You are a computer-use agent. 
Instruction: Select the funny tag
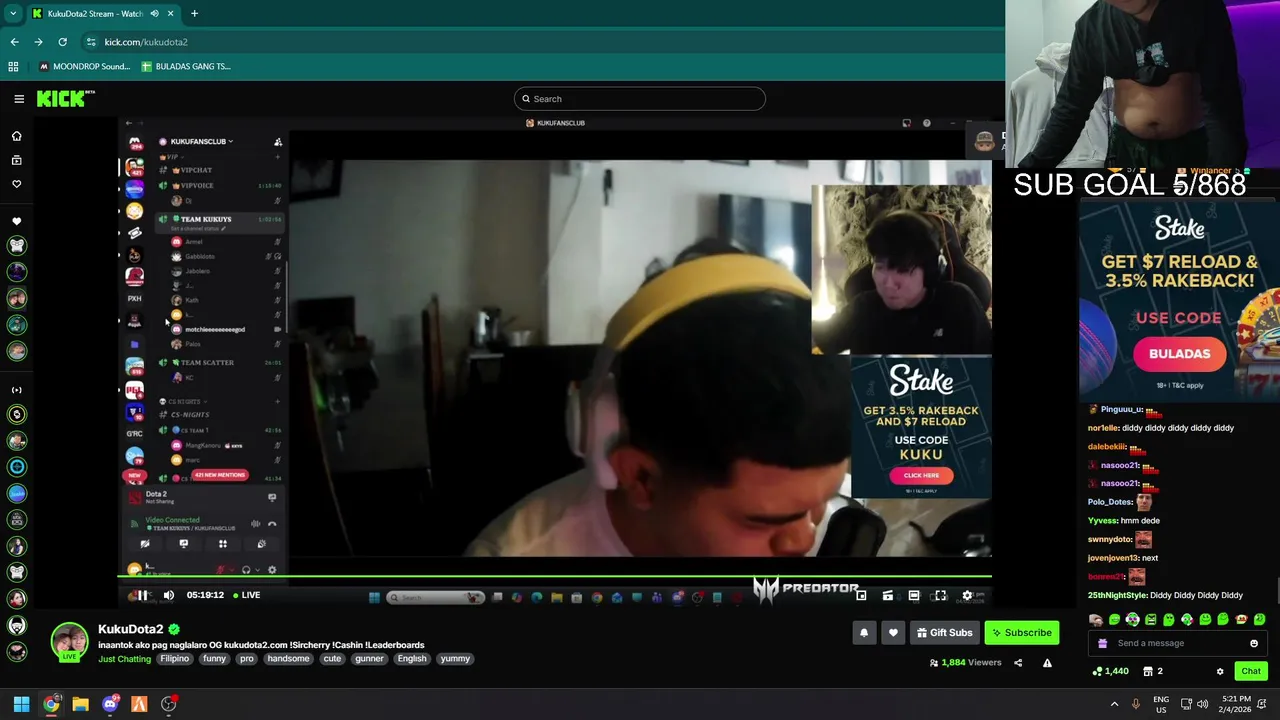click(x=214, y=659)
